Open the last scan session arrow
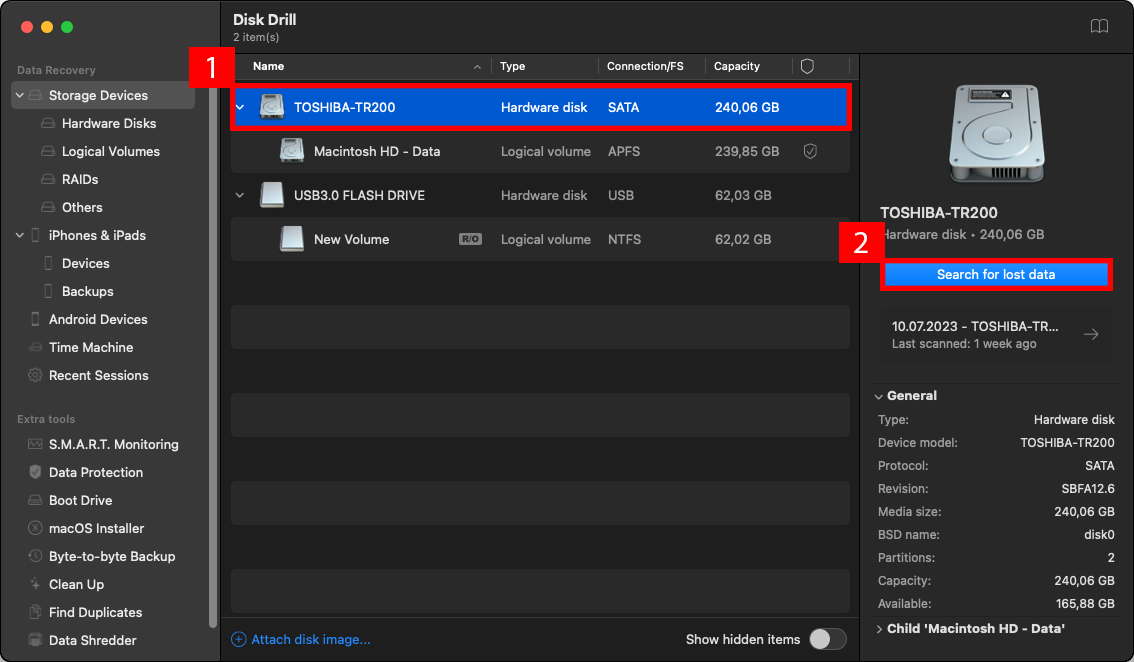The height and width of the screenshot is (662, 1134). (1091, 334)
